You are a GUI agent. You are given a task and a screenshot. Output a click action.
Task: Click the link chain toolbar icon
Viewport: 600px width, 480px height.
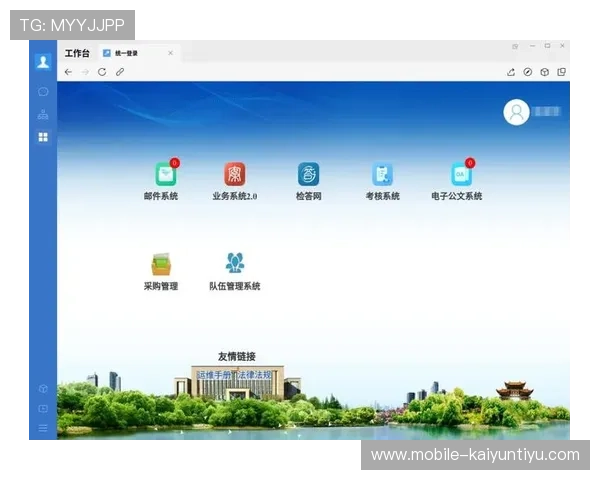pyautogui.click(x=120, y=72)
